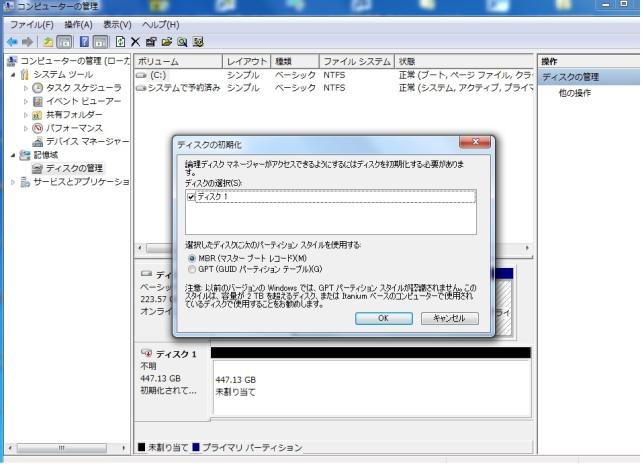Toggle the Show/Hide Action Pane icon
The width and height of the screenshot is (642, 464).
(100, 42)
